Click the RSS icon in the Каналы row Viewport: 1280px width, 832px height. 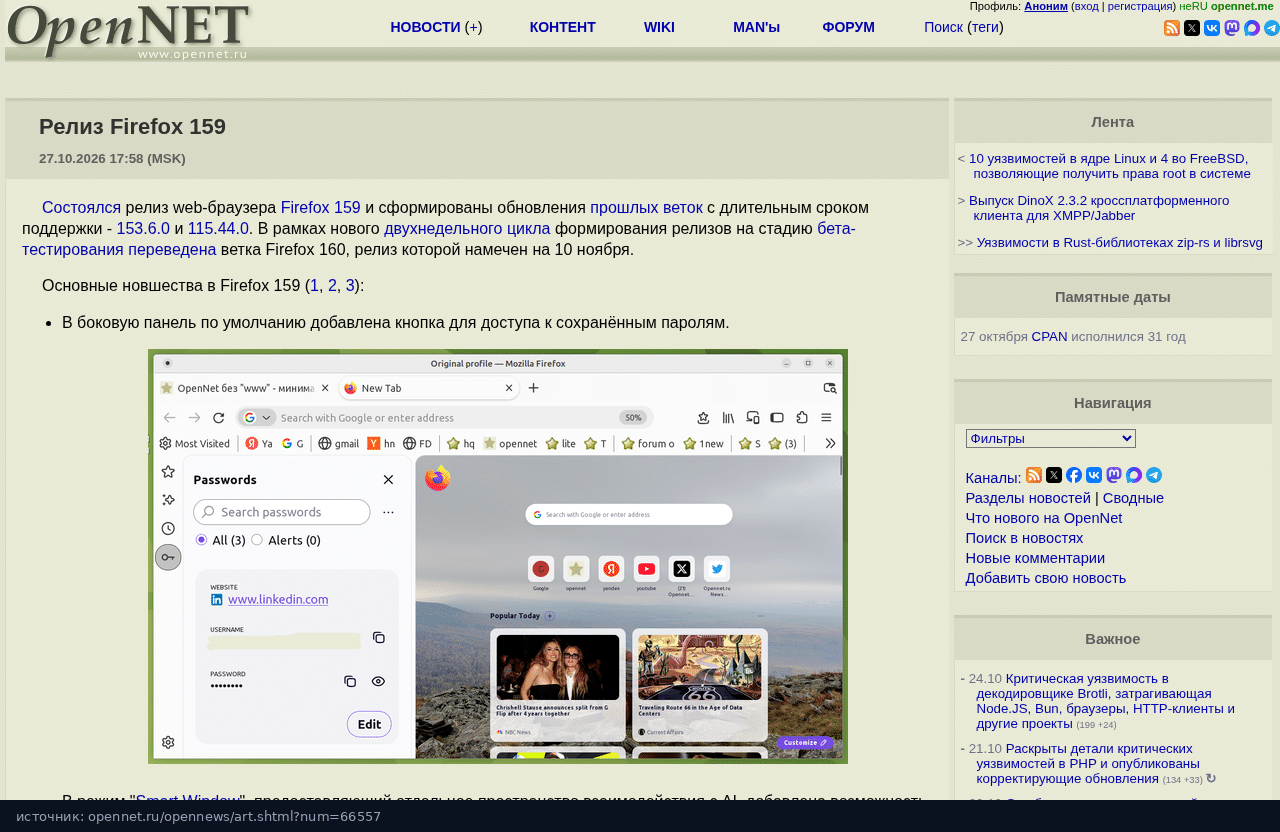1034,475
